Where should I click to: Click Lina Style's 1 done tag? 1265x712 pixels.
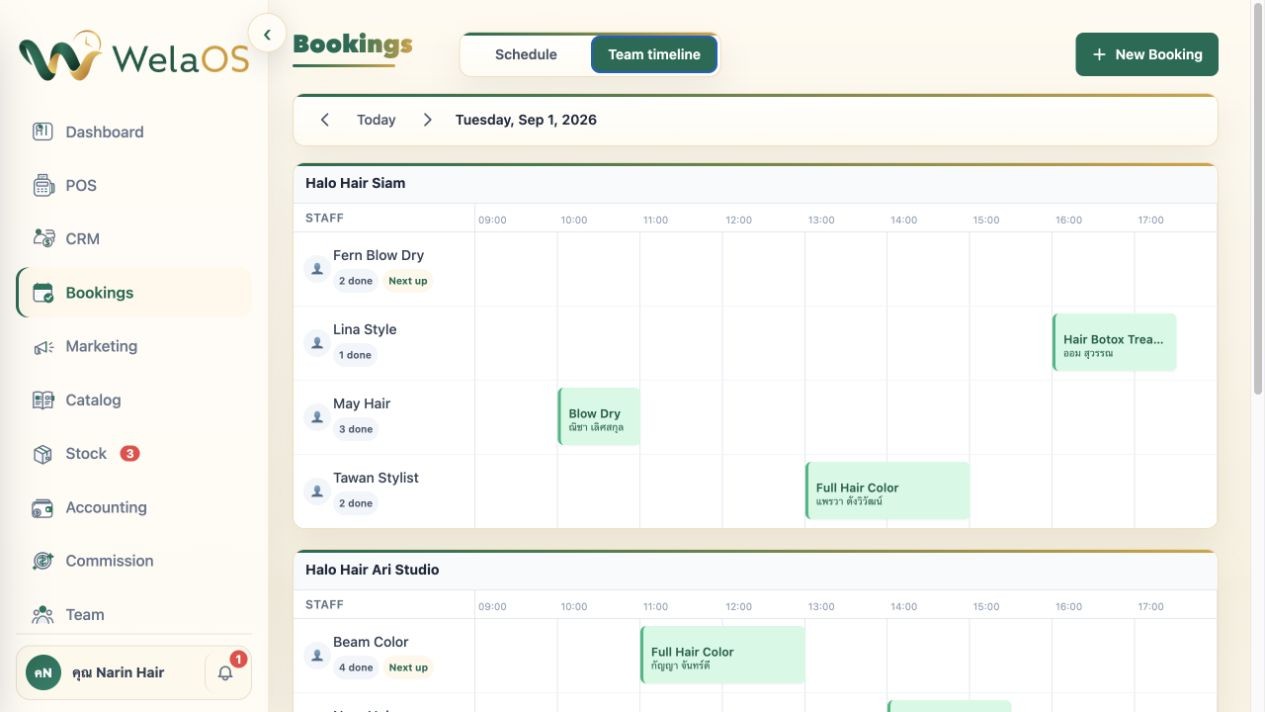tap(355, 355)
